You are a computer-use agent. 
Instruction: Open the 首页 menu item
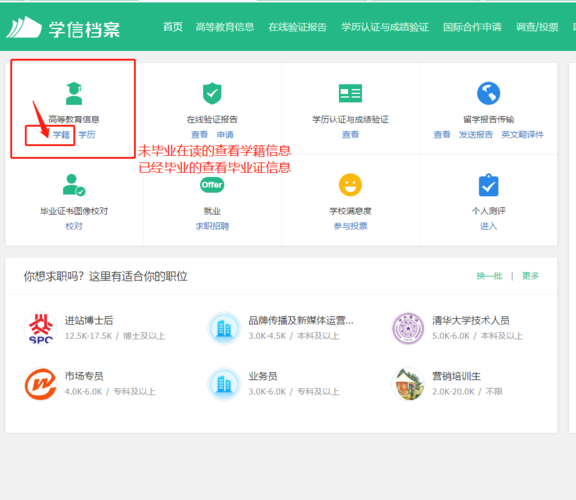[173, 27]
